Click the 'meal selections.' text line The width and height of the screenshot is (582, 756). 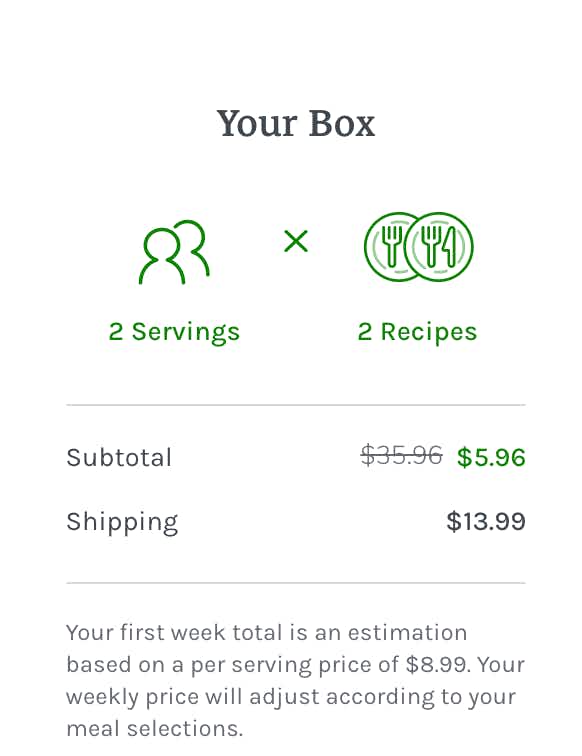point(154,729)
